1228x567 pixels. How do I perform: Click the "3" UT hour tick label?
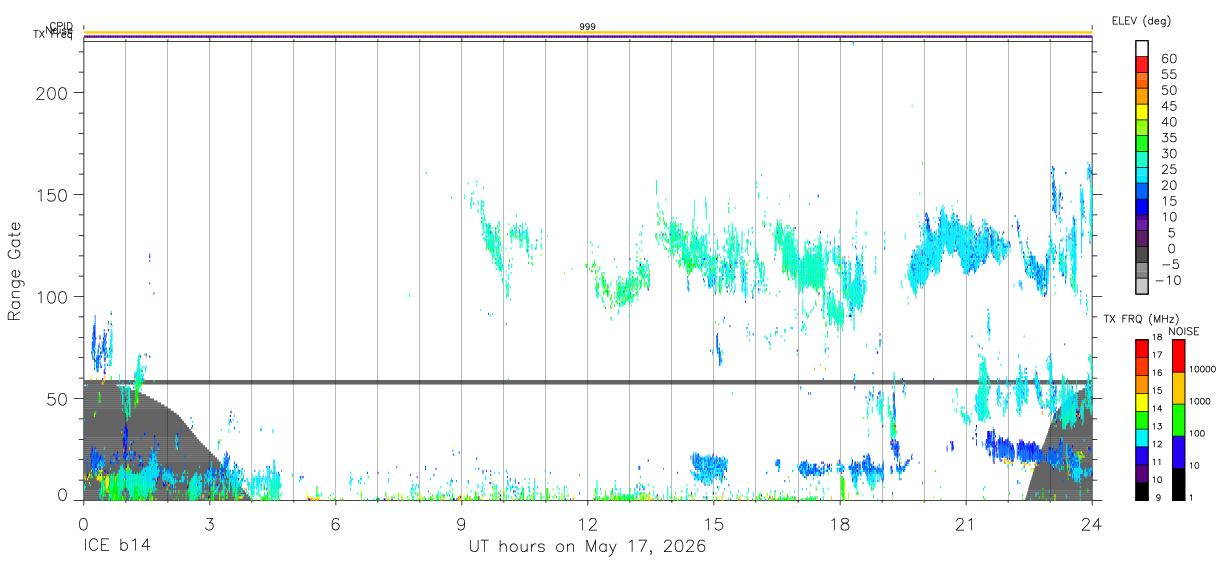pyautogui.click(x=210, y=524)
